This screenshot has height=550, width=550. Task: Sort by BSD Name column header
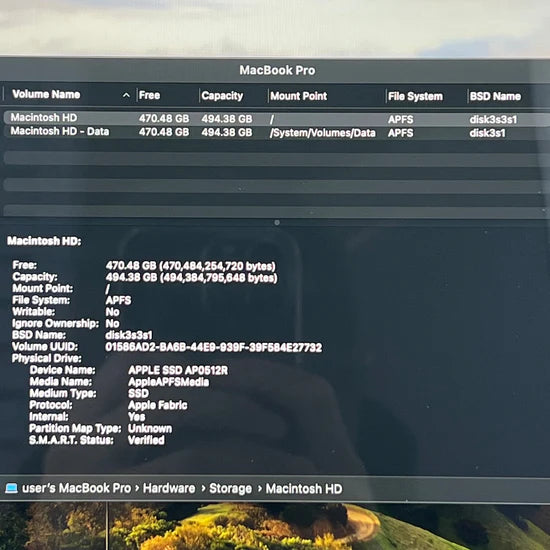[x=495, y=96]
